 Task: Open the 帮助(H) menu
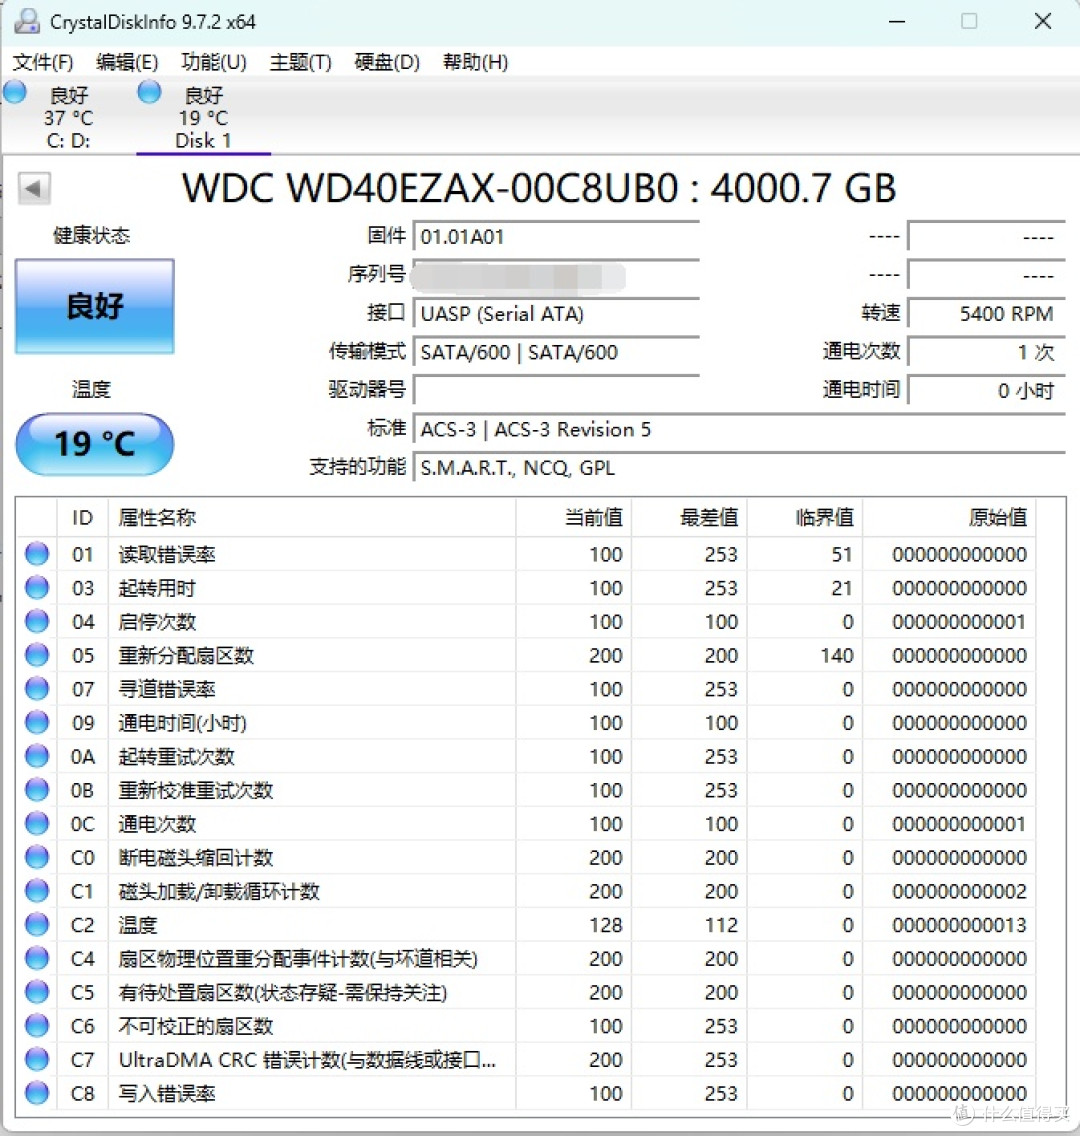click(475, 62)
